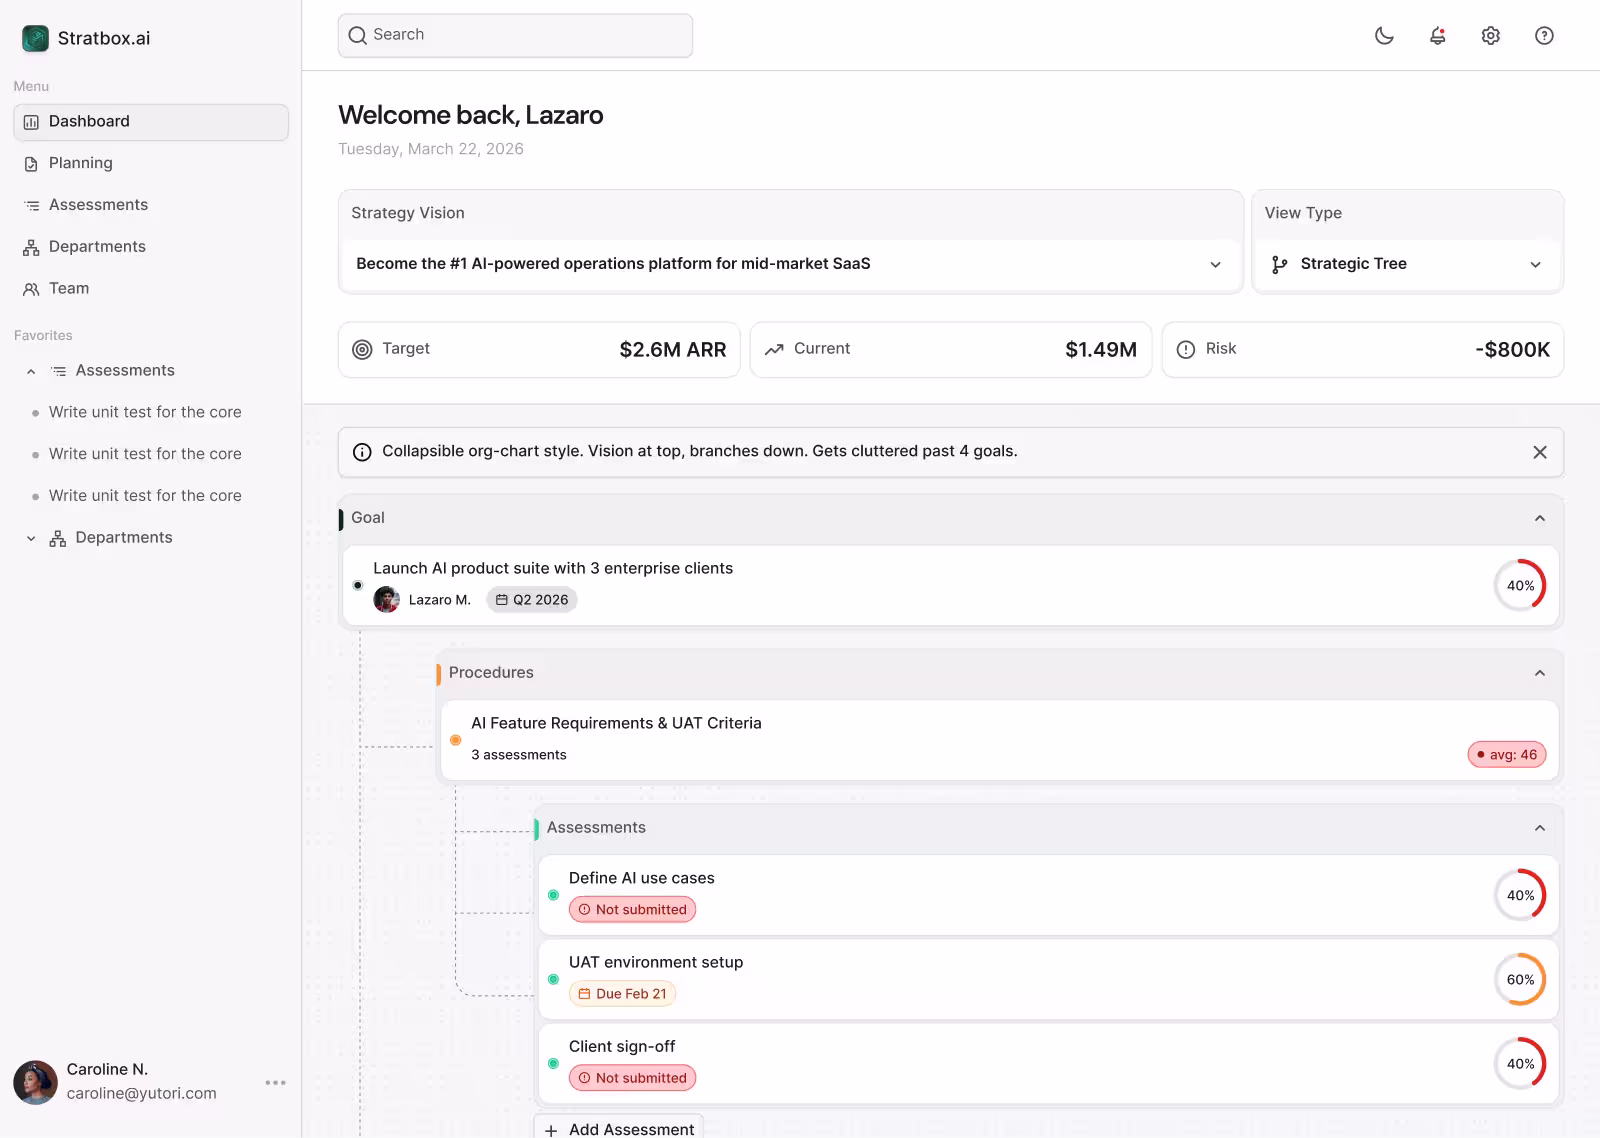The image size is (1600, 1138).
Task: Click the avg: 46 score badge
Action: 1507,755
